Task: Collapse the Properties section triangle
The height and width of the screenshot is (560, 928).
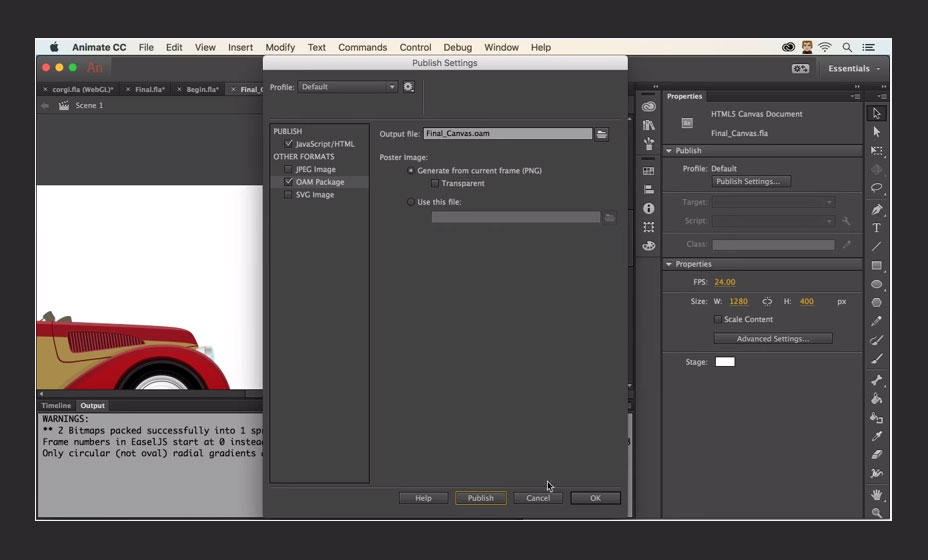Action: (x=669, y=264)
